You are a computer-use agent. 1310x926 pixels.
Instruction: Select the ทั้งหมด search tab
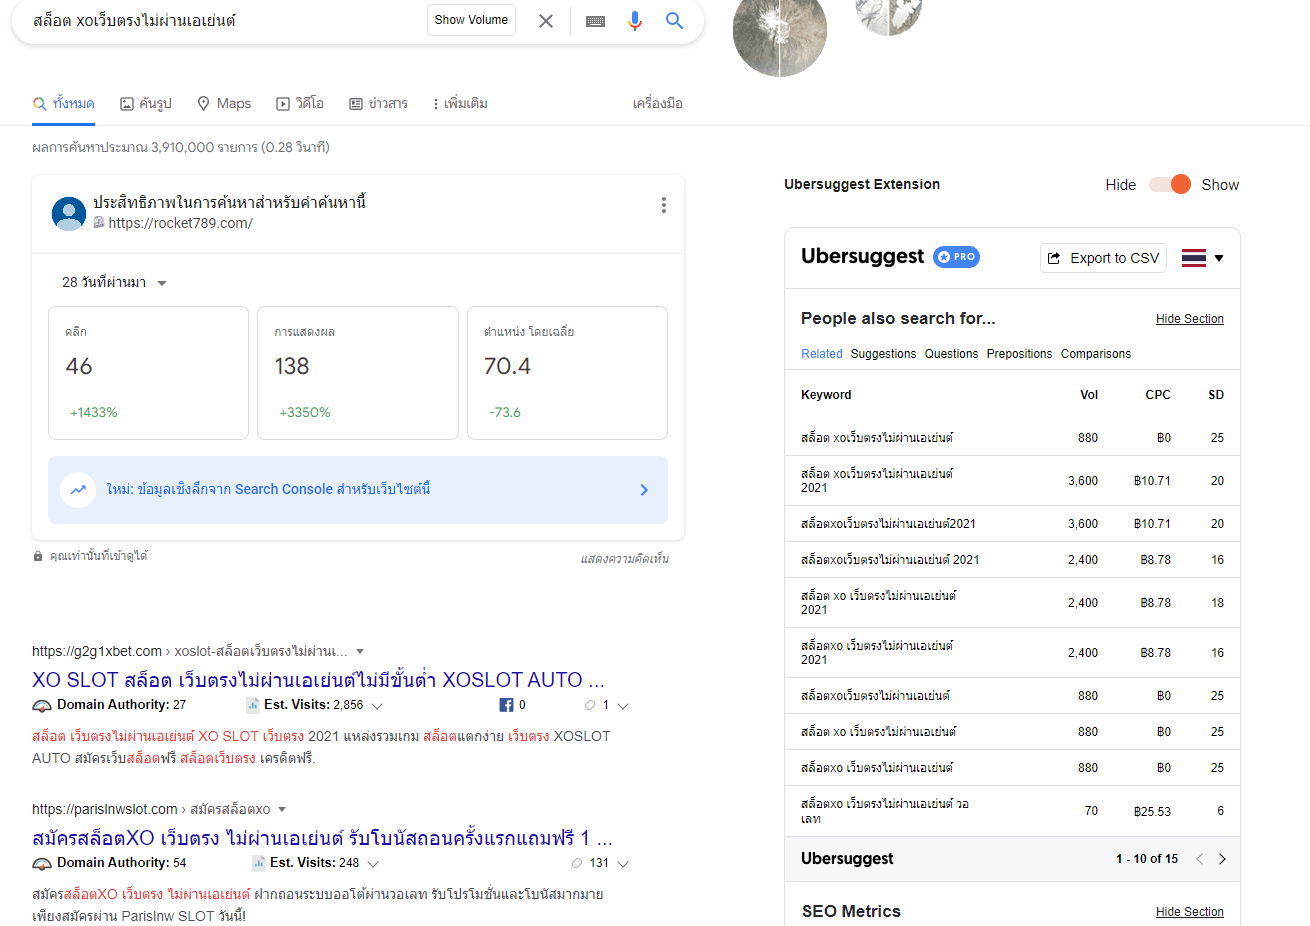click(64, 103)
